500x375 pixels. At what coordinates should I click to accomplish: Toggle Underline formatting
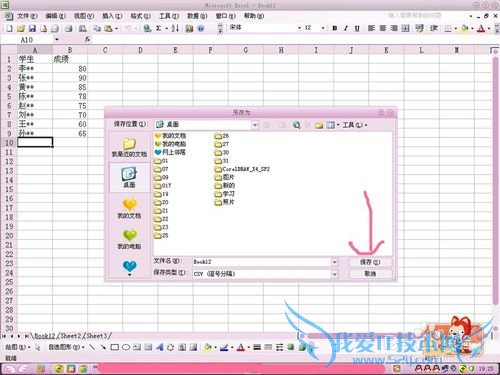357,28
